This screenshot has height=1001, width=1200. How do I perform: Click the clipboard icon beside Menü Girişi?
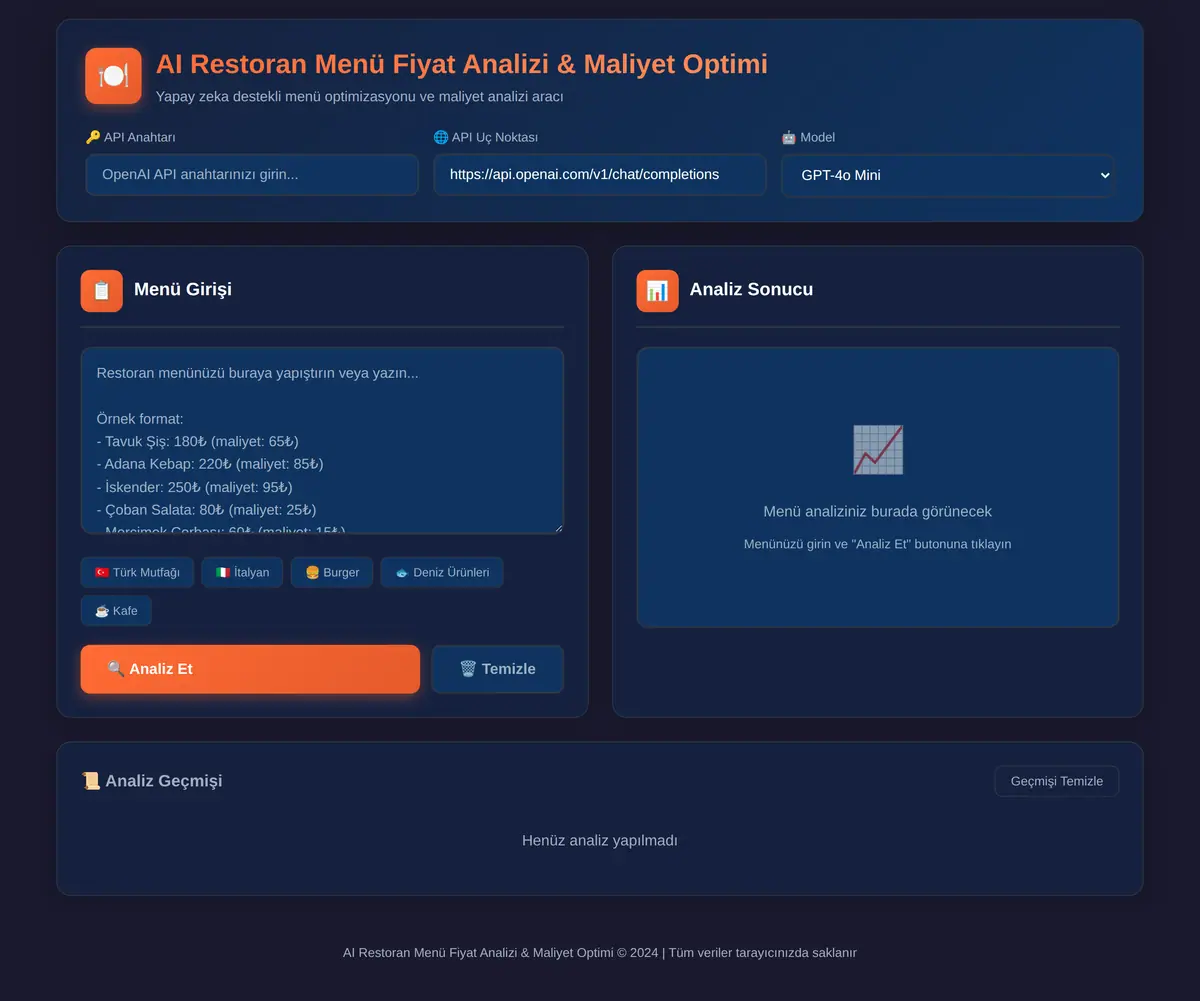click(101, 290)
